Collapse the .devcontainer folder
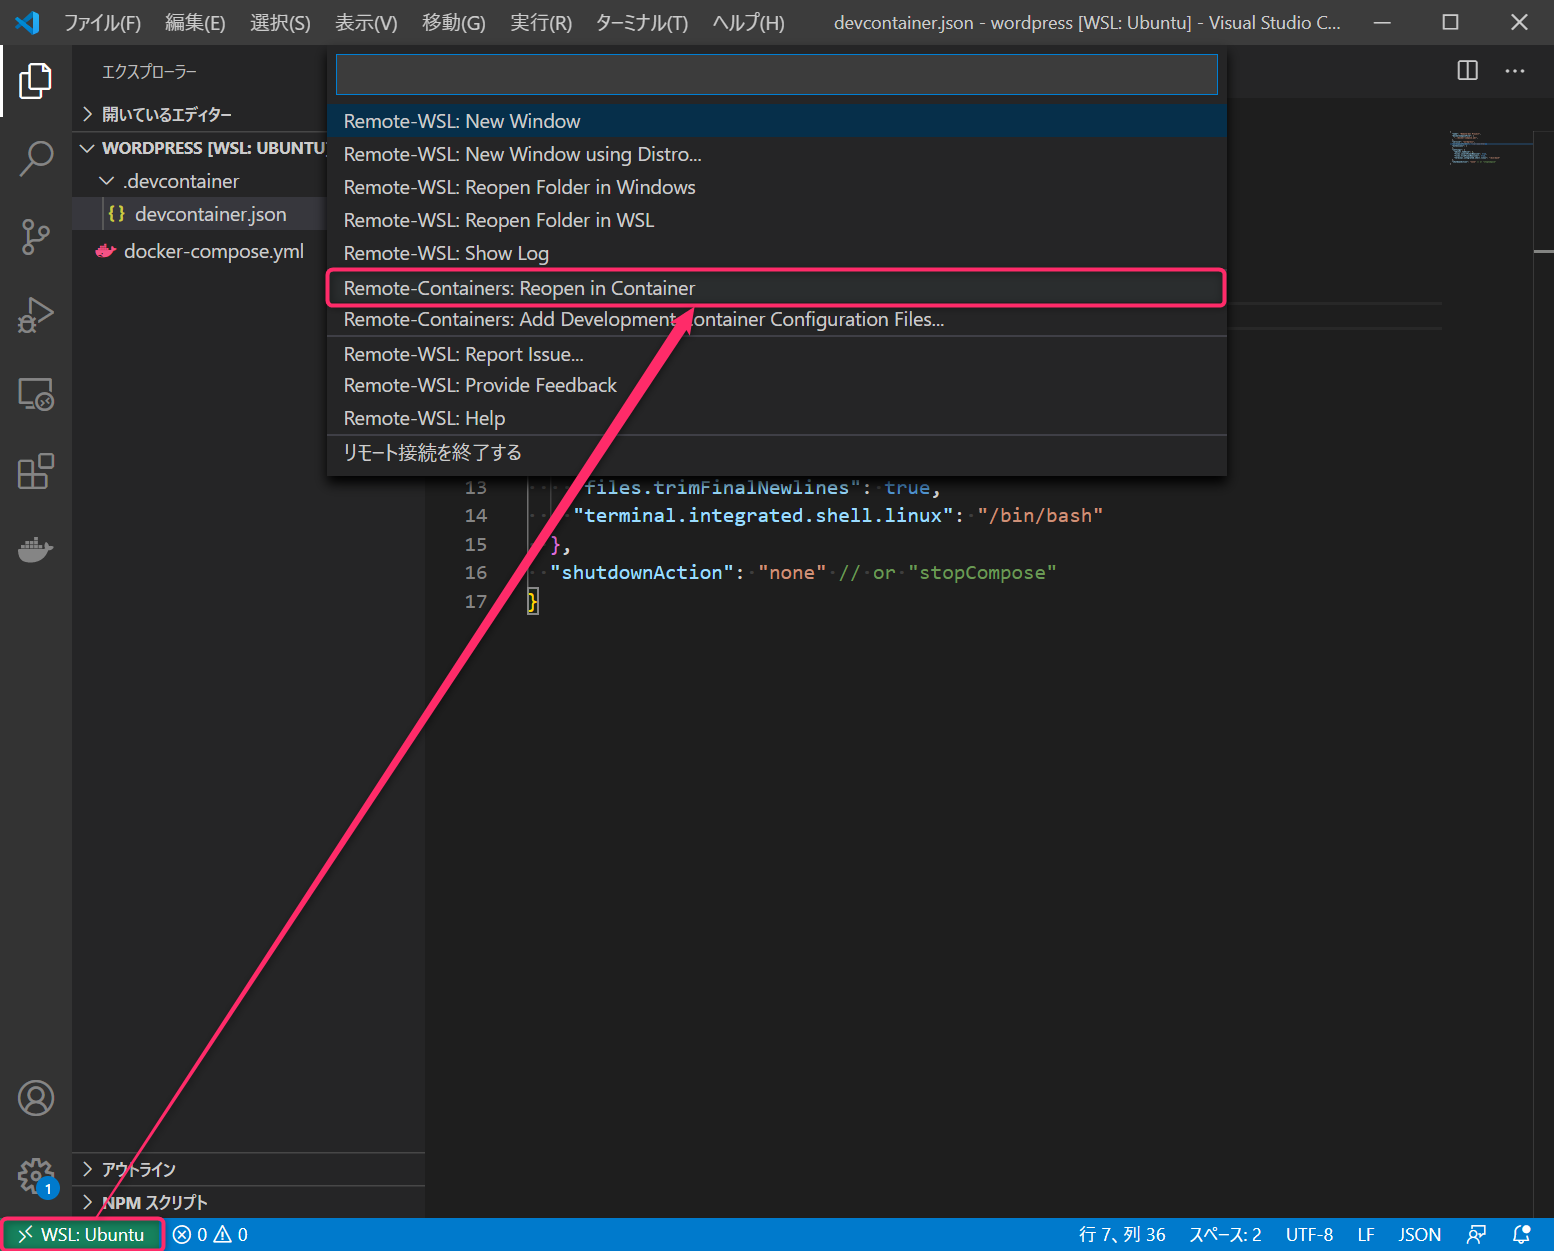The height and width of the screenshot is (1251, 1554). tap(107, 181)
